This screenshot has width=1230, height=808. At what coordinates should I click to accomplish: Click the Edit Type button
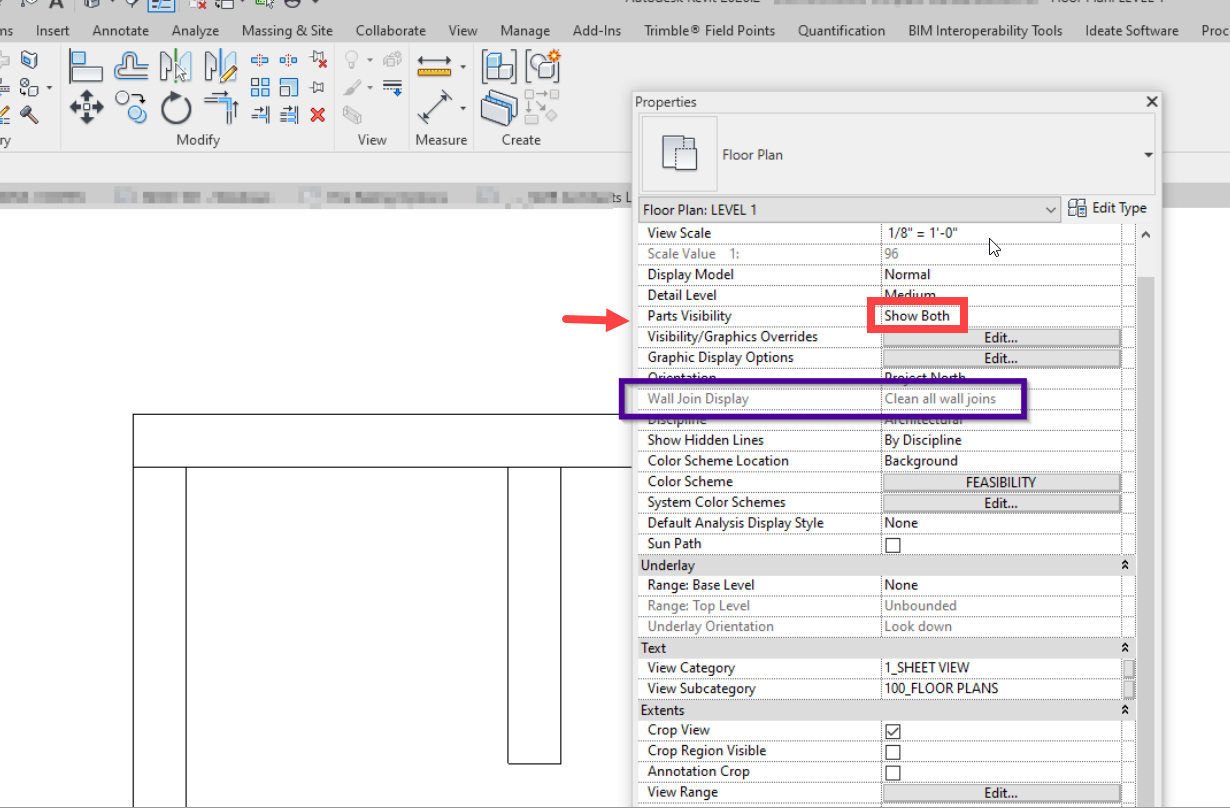point(1107,208)
